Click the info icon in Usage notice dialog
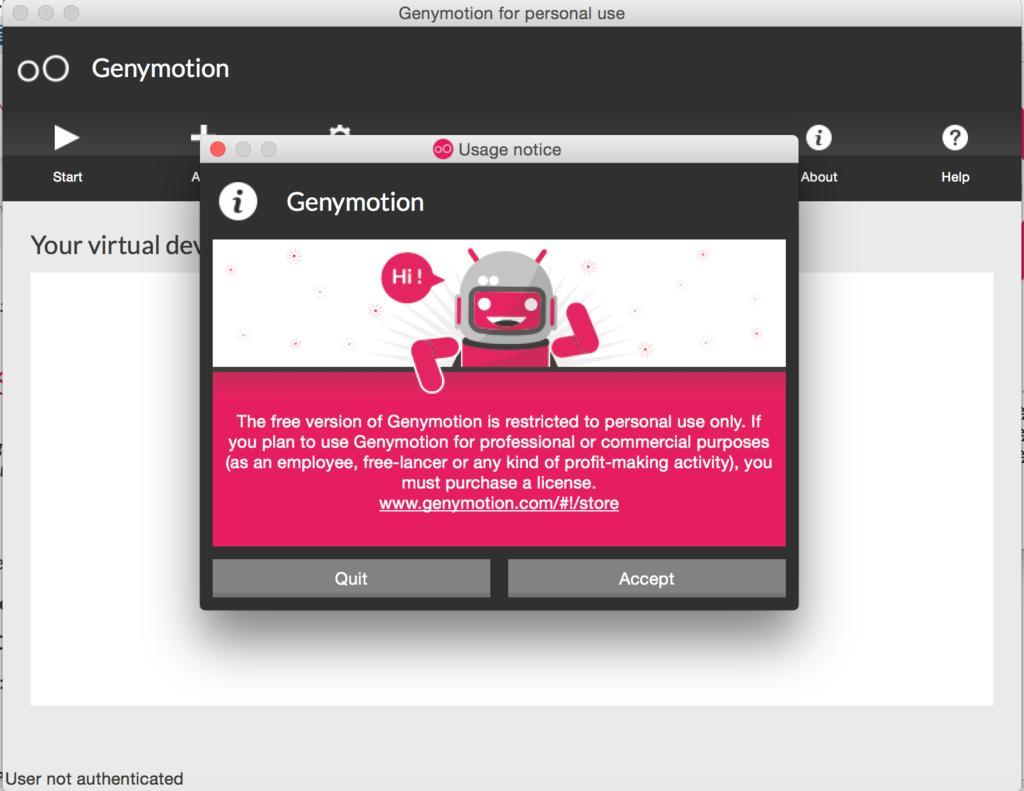Screen dimensions: 1024x791 tap(238, 201)
